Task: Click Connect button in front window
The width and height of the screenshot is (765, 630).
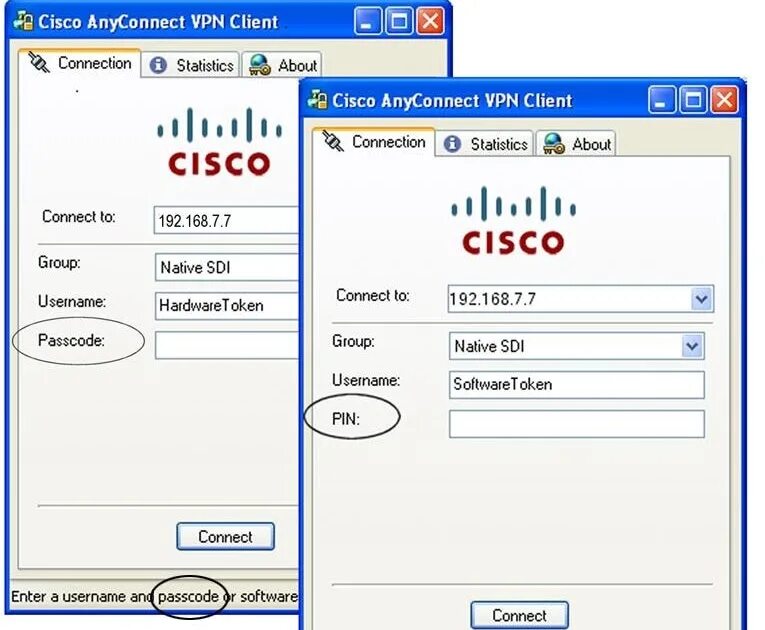Action: tap(520, 615)
